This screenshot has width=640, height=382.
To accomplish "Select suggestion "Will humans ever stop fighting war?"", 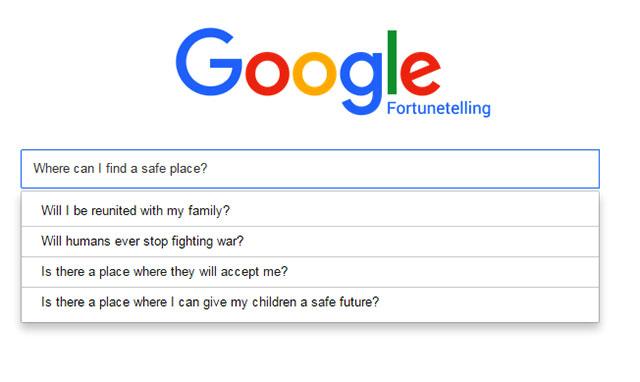I will tap(310, 241).
